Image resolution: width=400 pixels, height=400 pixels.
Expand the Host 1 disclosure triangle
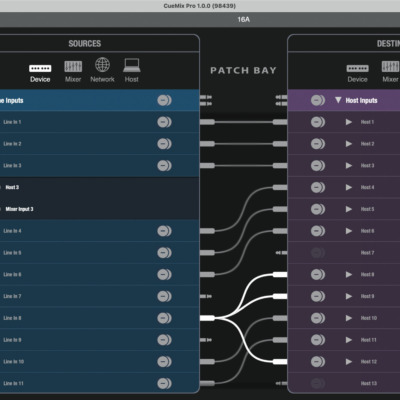click(349, 122)
